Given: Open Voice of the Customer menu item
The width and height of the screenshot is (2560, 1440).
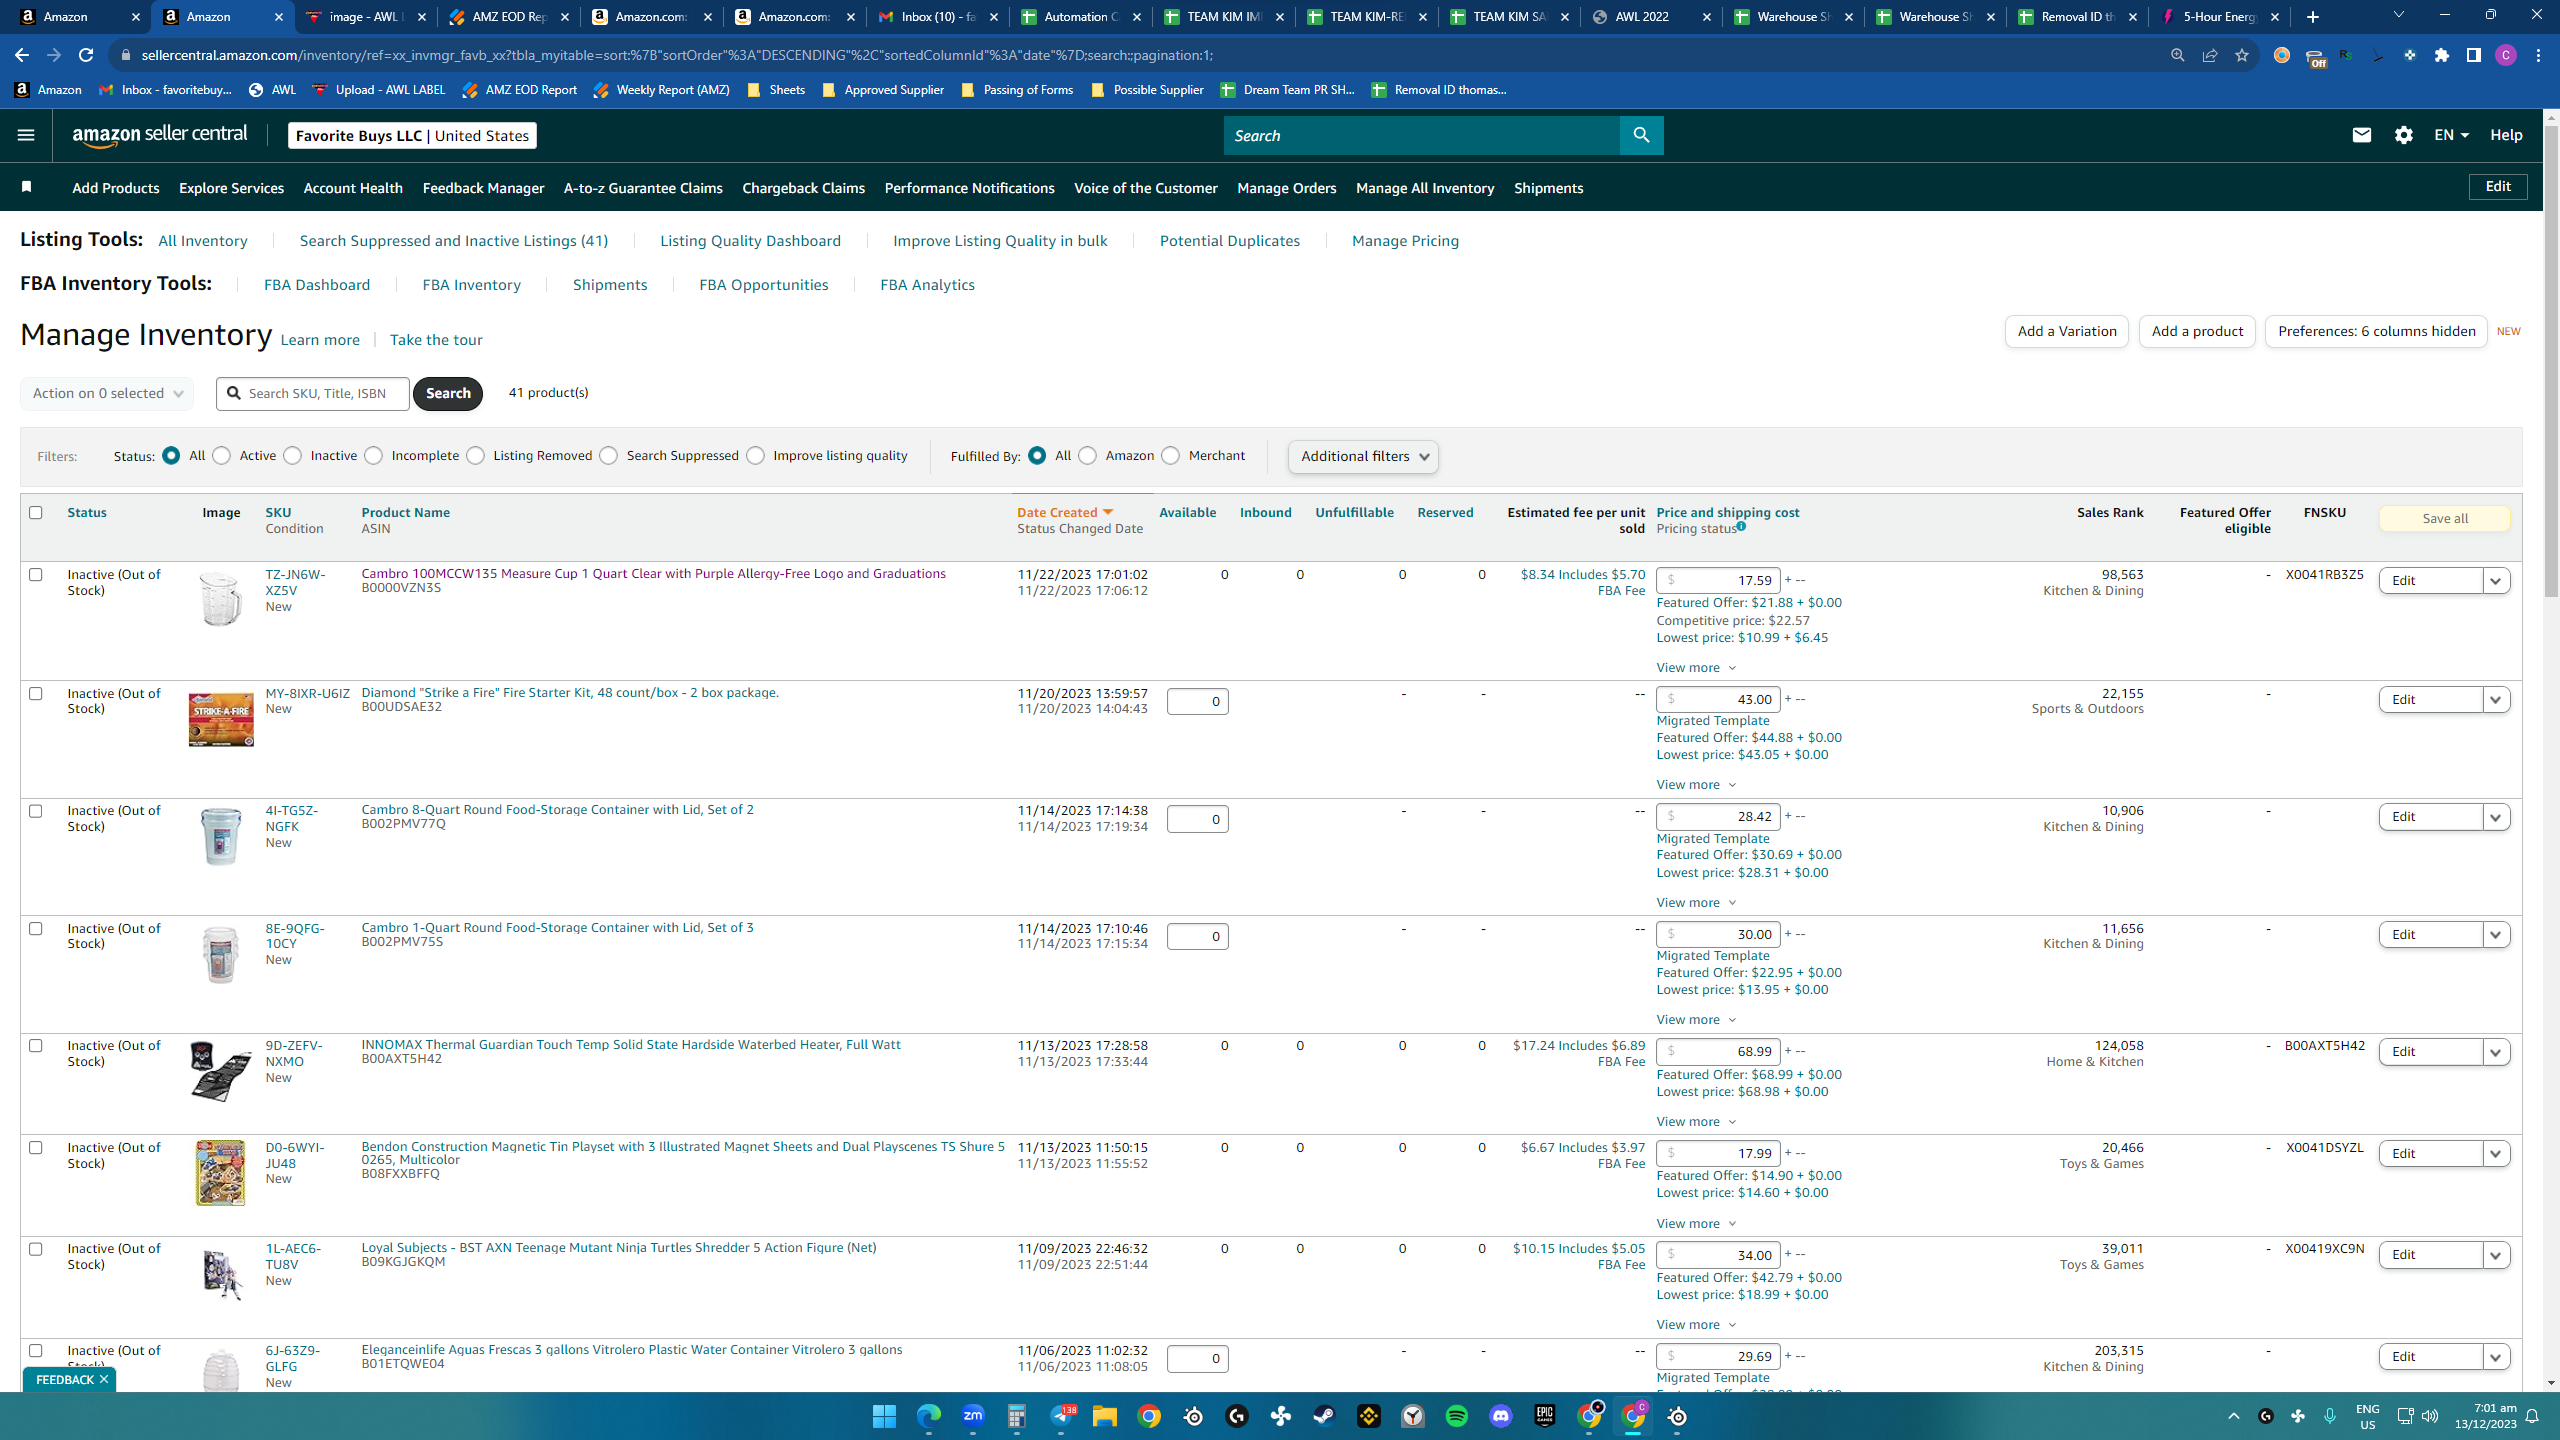Looking at the screenshot, I should tap(1146, 188).
